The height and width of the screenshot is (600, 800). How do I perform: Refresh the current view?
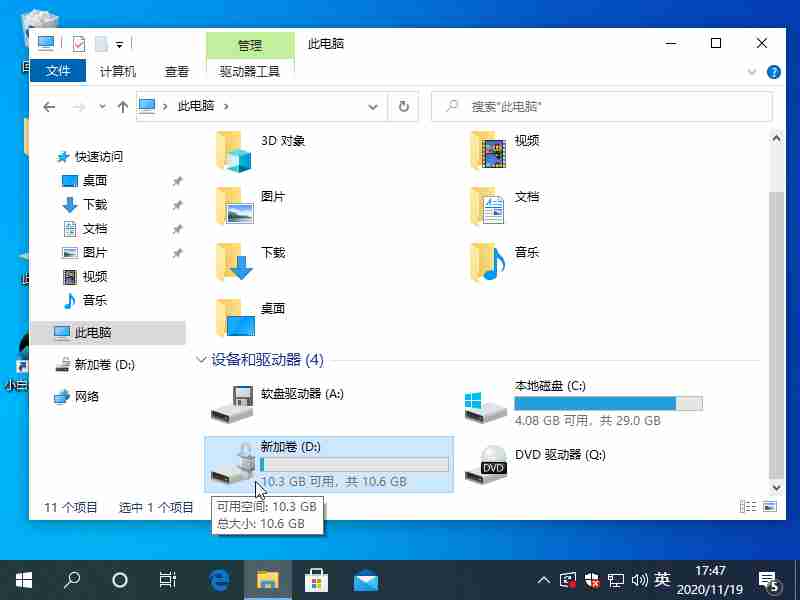click(404, 106)
